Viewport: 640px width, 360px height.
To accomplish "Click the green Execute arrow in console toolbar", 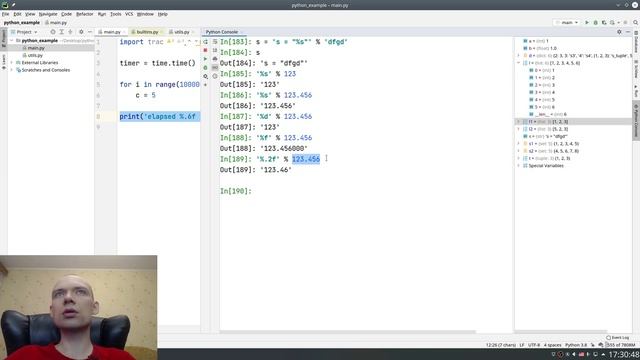I will click(x=205, y=59).
